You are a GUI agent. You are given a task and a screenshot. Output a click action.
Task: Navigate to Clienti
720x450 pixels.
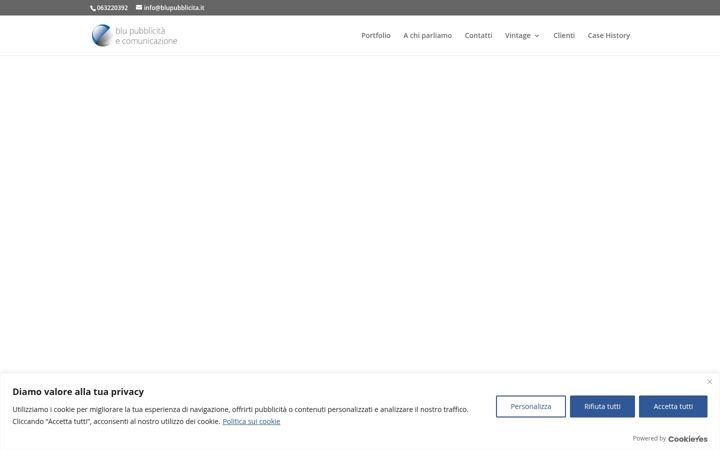(564, 35)
